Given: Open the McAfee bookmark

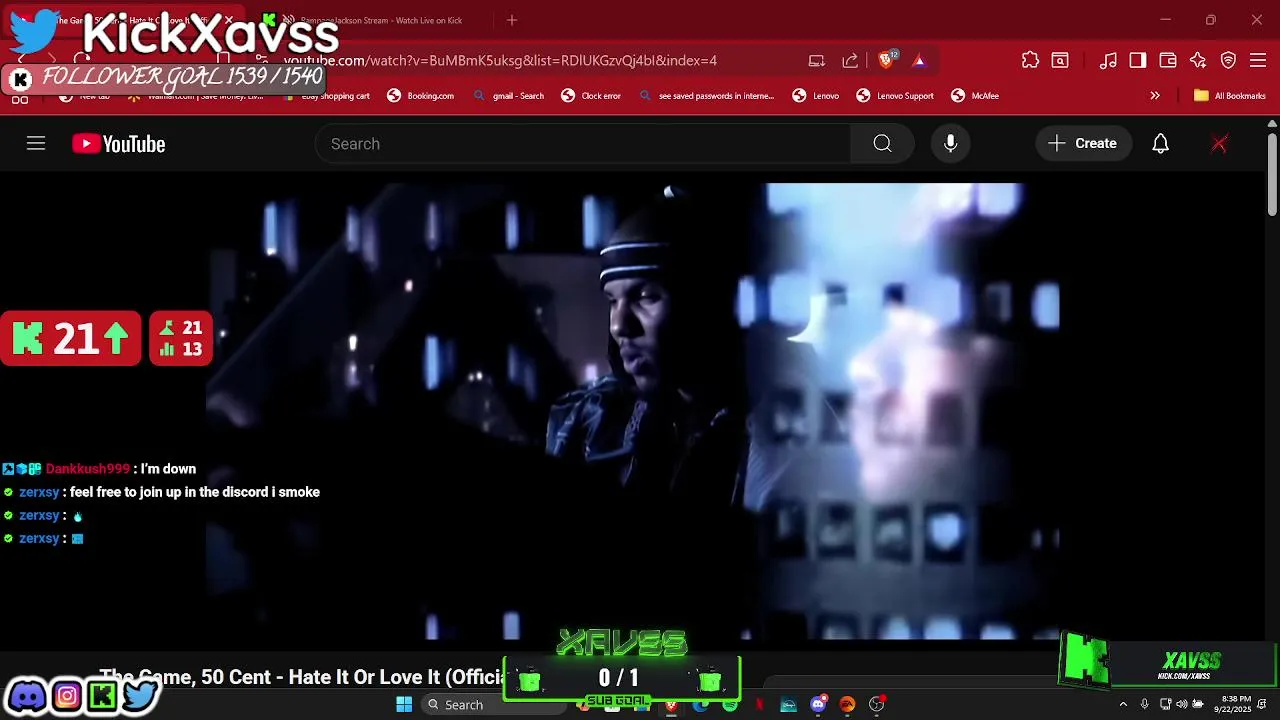Looking at the screenshot, I should 975,96.
